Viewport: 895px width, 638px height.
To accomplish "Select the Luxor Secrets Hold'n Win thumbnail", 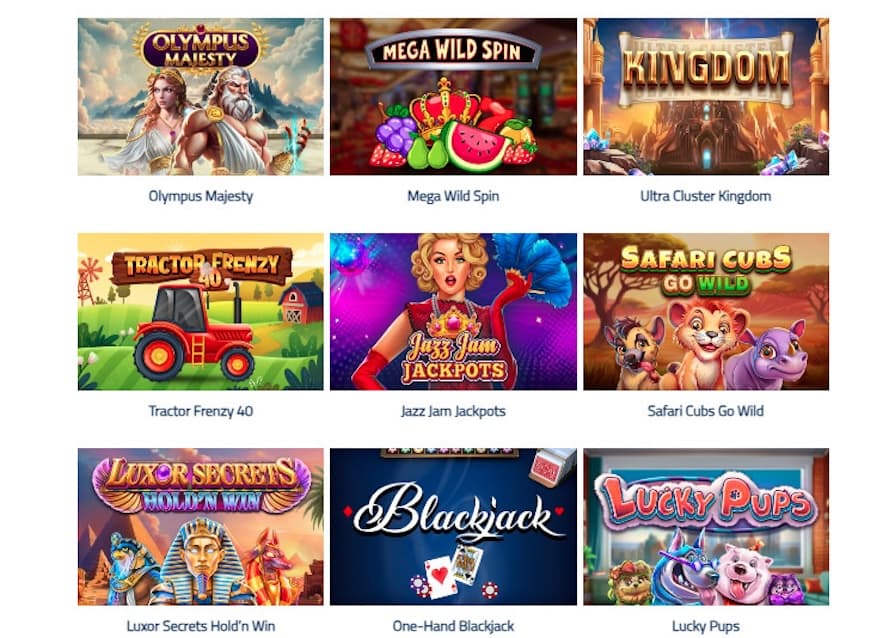I will point(200,527).
